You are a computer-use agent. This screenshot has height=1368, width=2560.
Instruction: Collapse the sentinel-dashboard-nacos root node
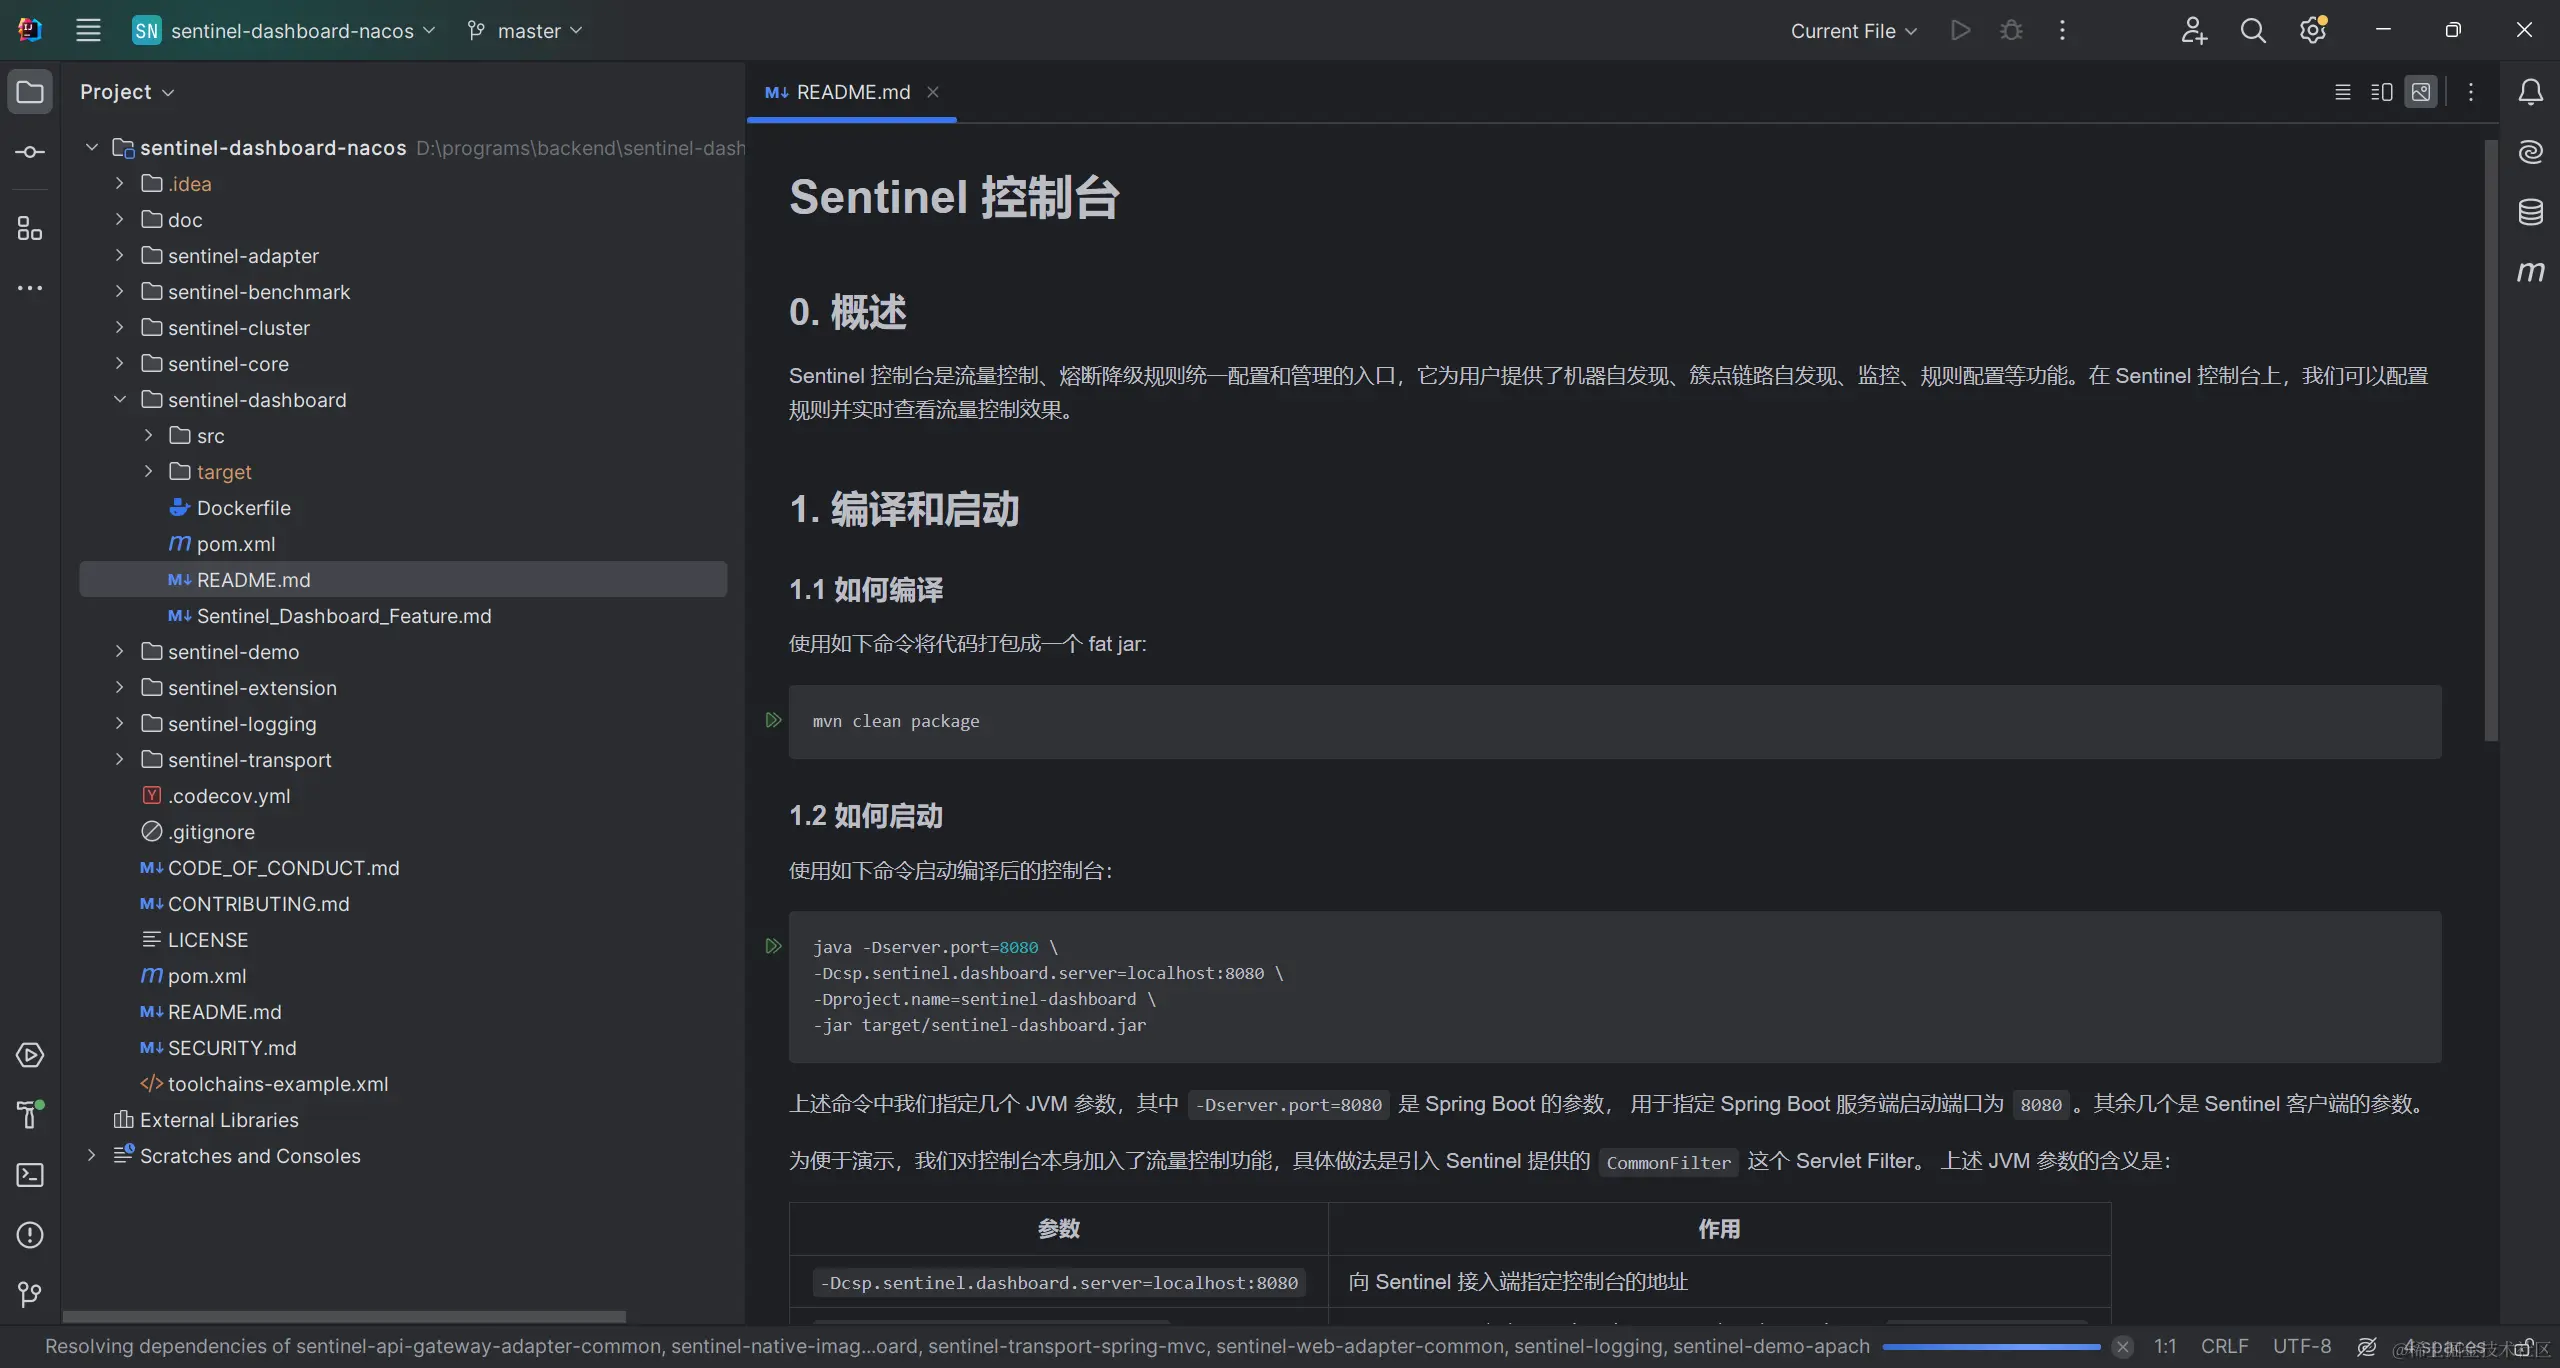[x=91, y=148]
